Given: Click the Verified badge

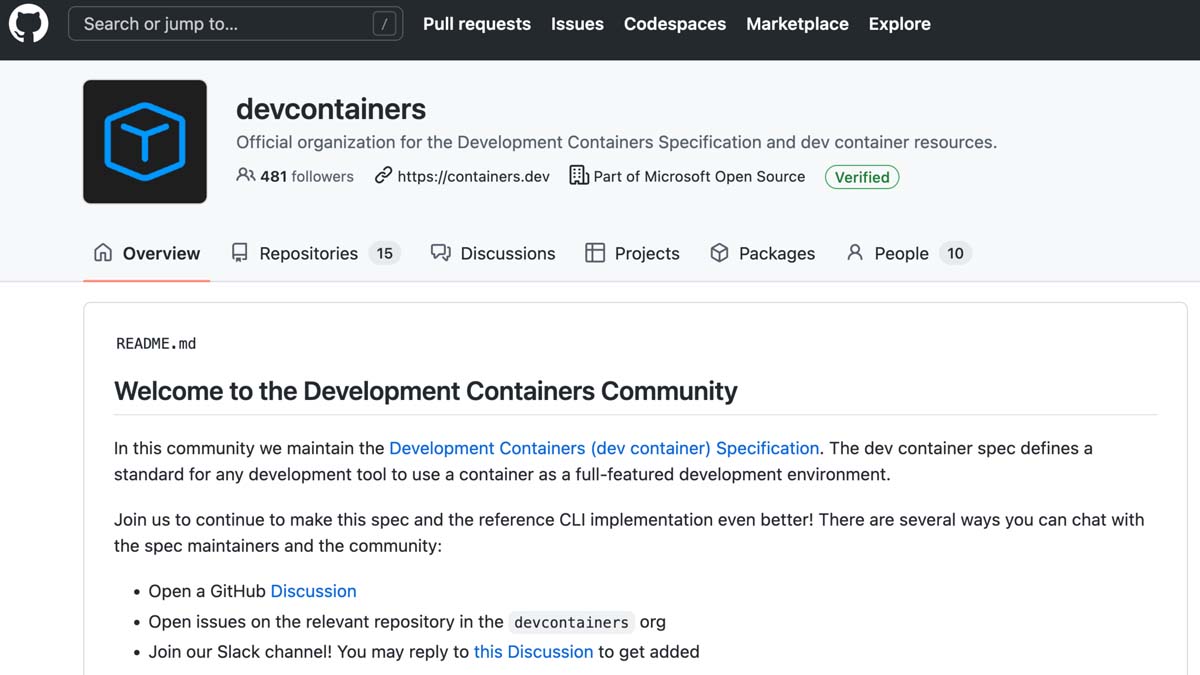Looking at the screenshot, I should (862, 177).
